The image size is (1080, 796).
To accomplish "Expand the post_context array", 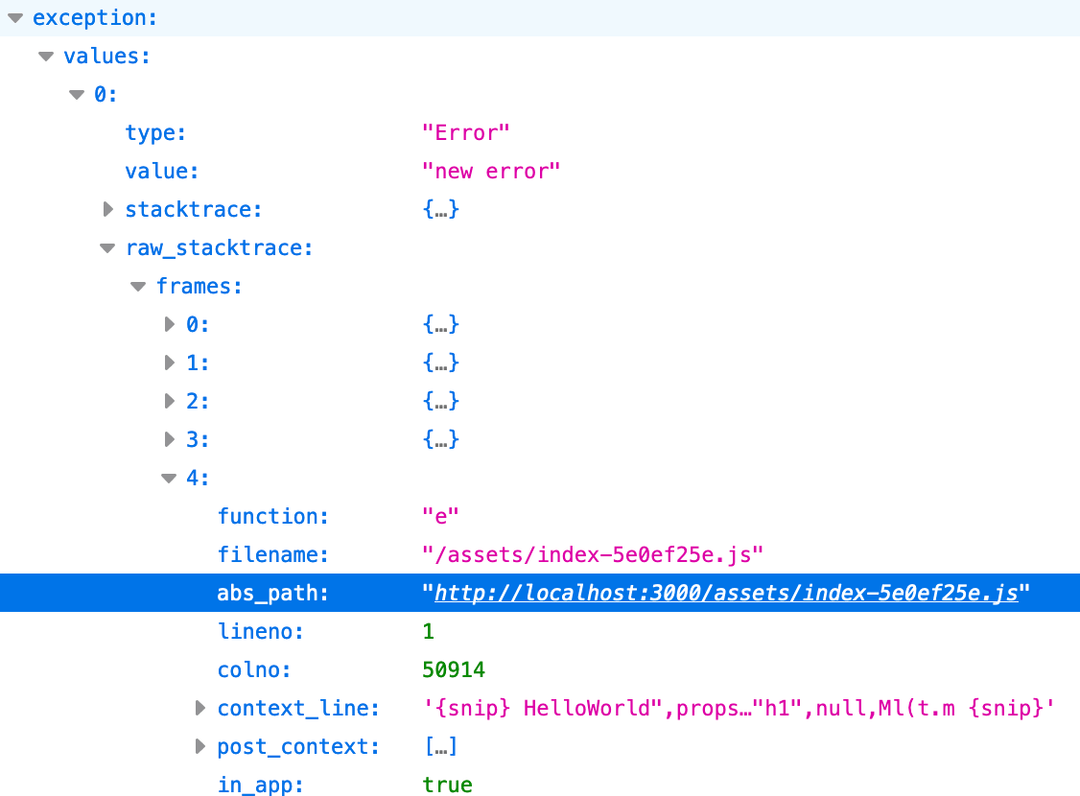I will 200,746.
